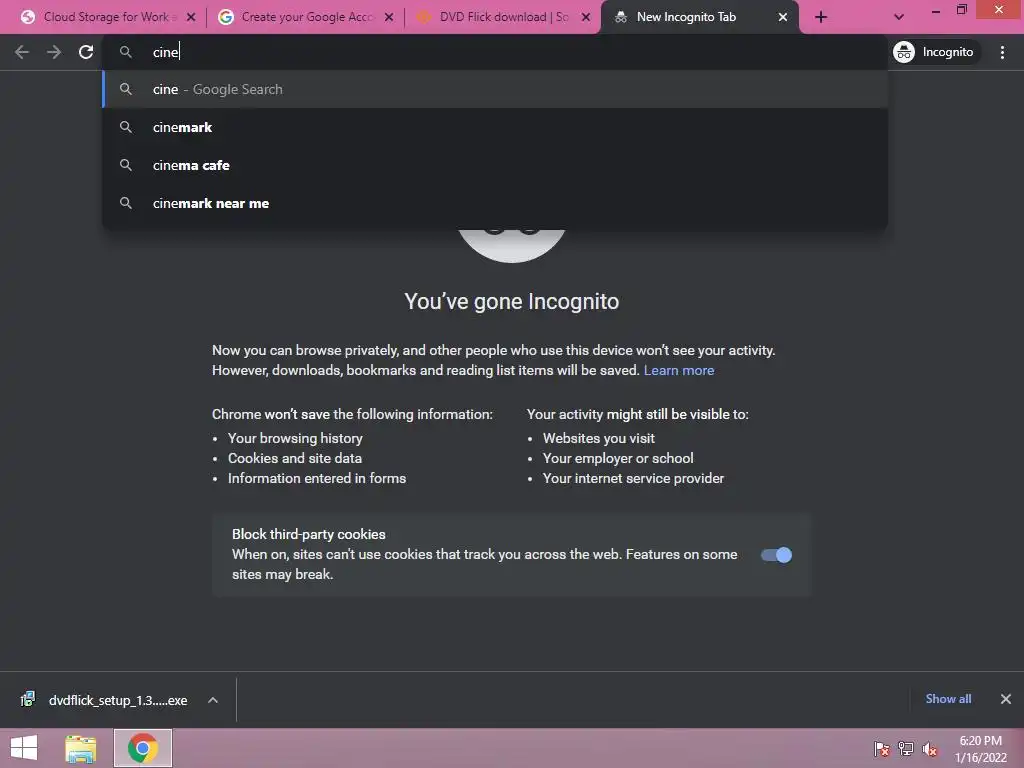Open the Chrome three-dot menu

1002,52
